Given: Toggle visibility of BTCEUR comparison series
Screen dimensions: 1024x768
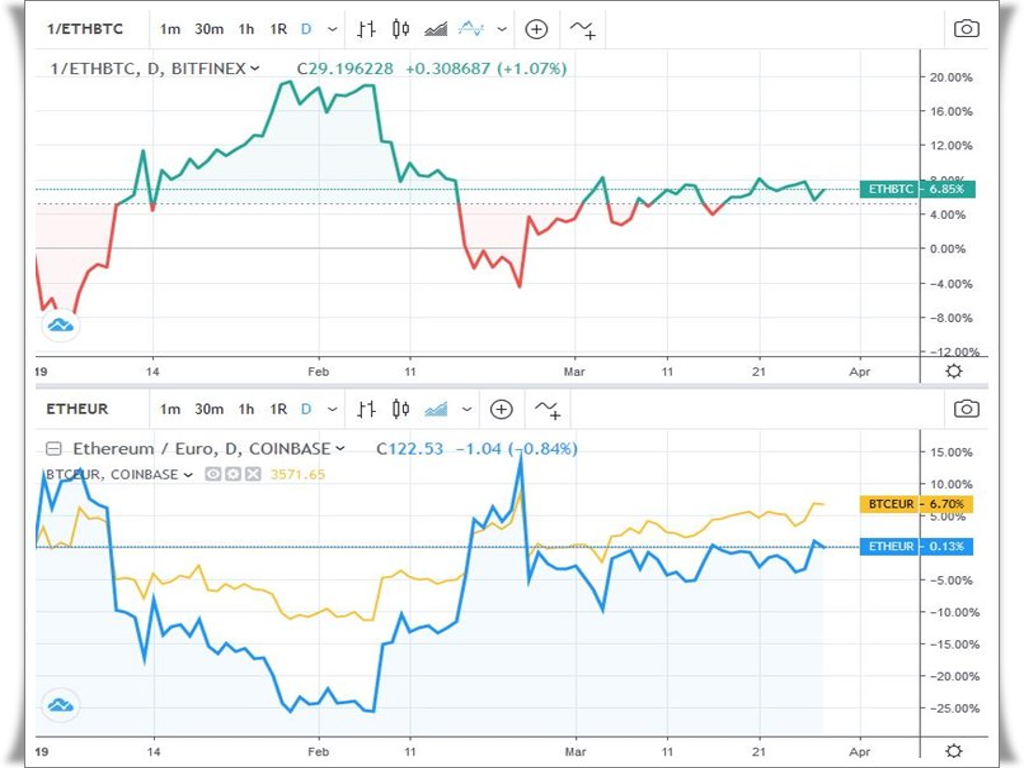Looking at the screenshot, I should [213, 474].
